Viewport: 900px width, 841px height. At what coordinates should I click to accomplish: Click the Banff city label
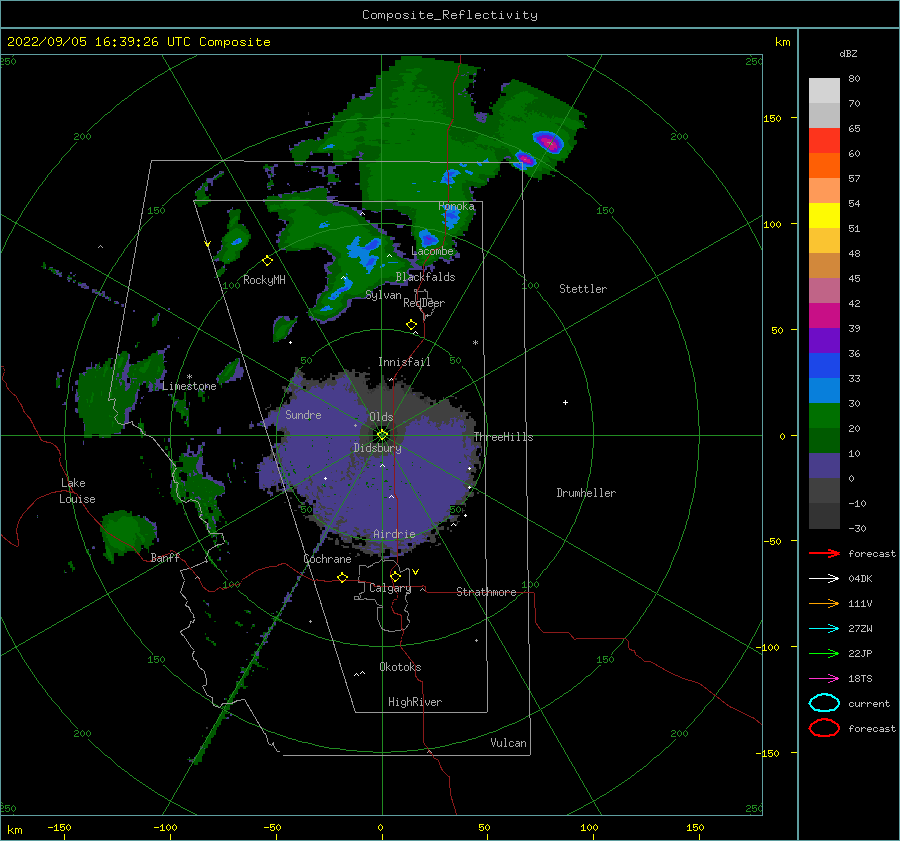click(x=165, y=558)
